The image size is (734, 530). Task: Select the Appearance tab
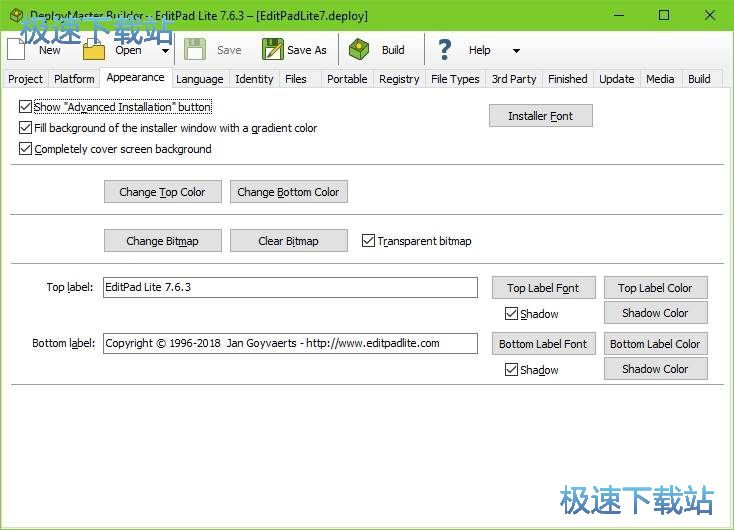pos(135,78)
